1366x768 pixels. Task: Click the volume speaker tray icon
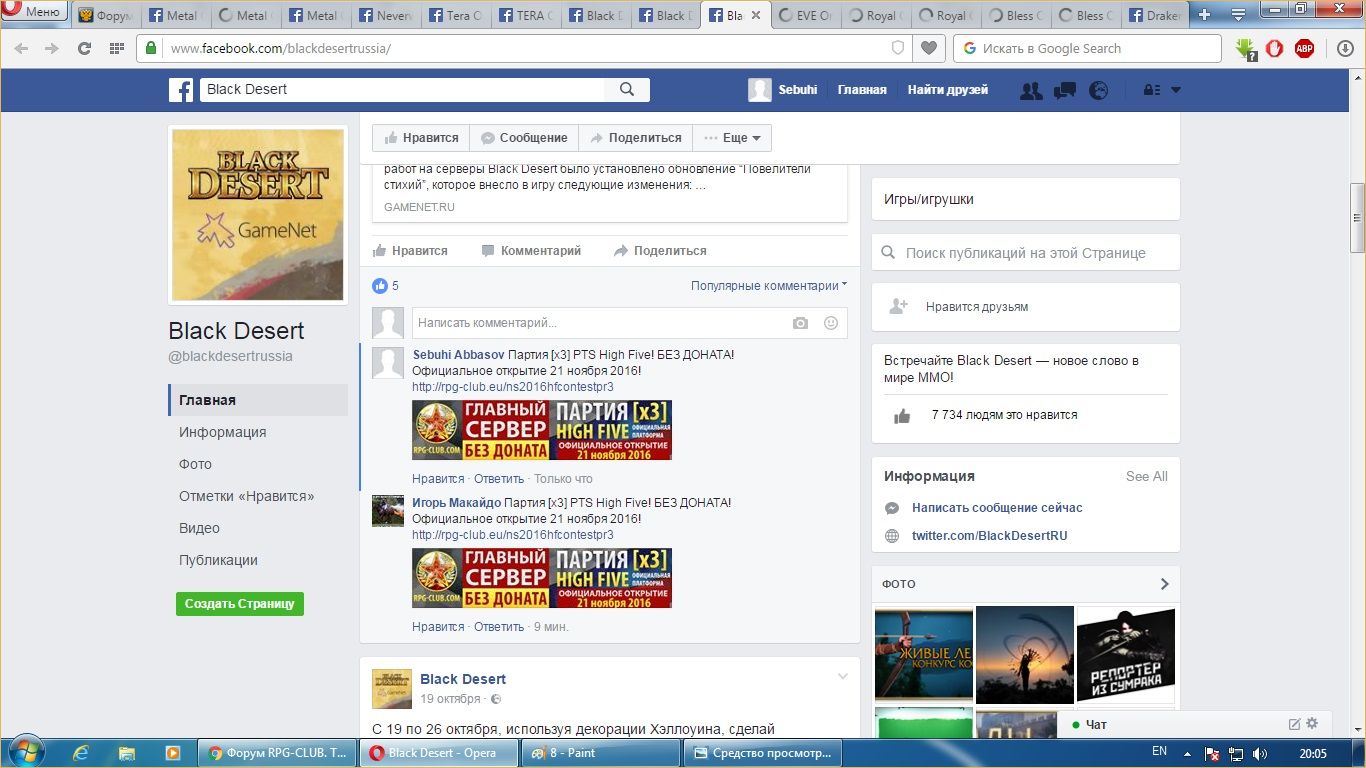(x=1259, y=753)
